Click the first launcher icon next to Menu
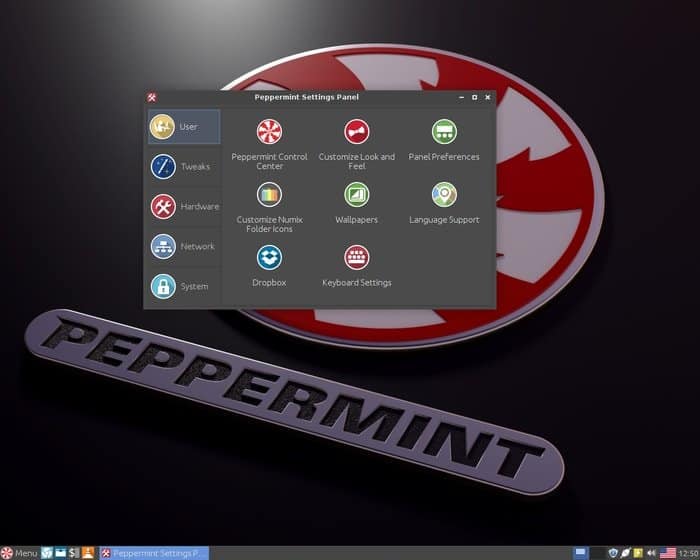This screenshot has width=700, height=560. (x=47, y=553)
